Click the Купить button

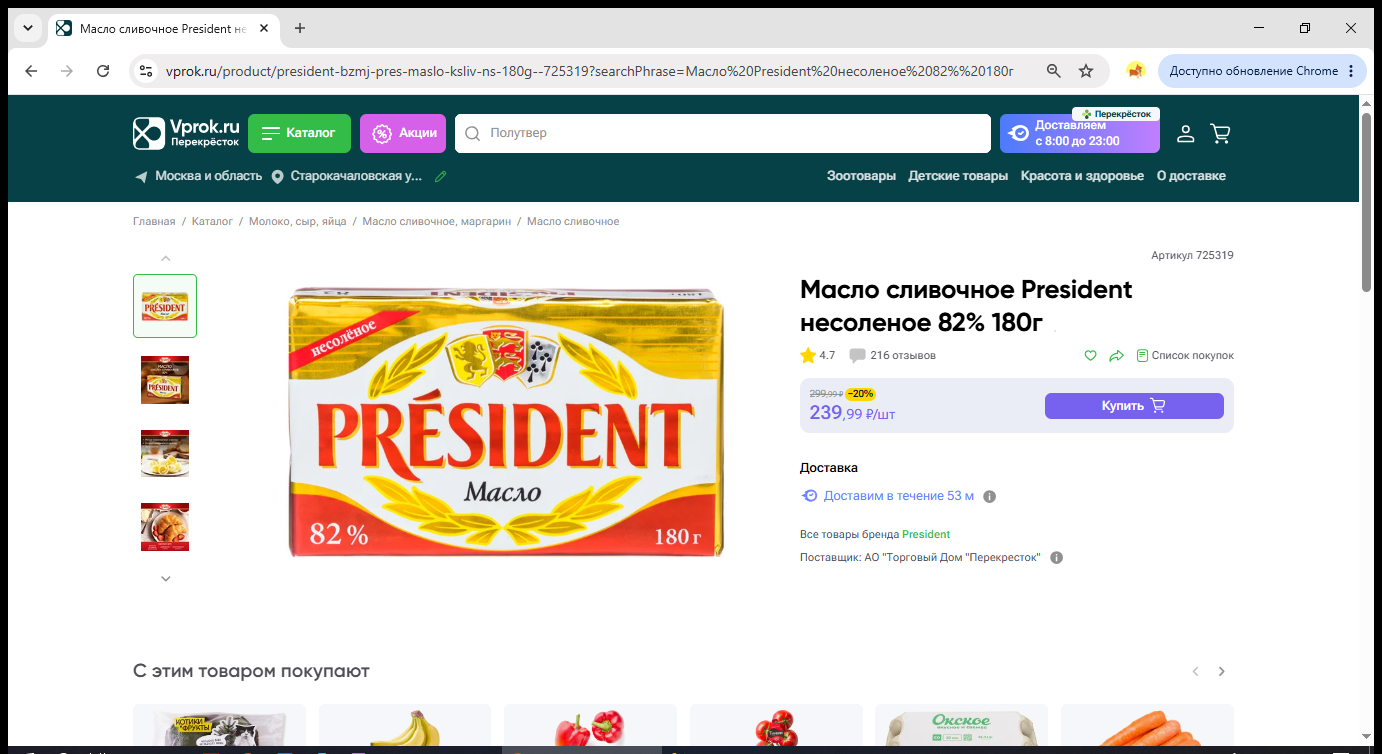[x=1134, y=406]
